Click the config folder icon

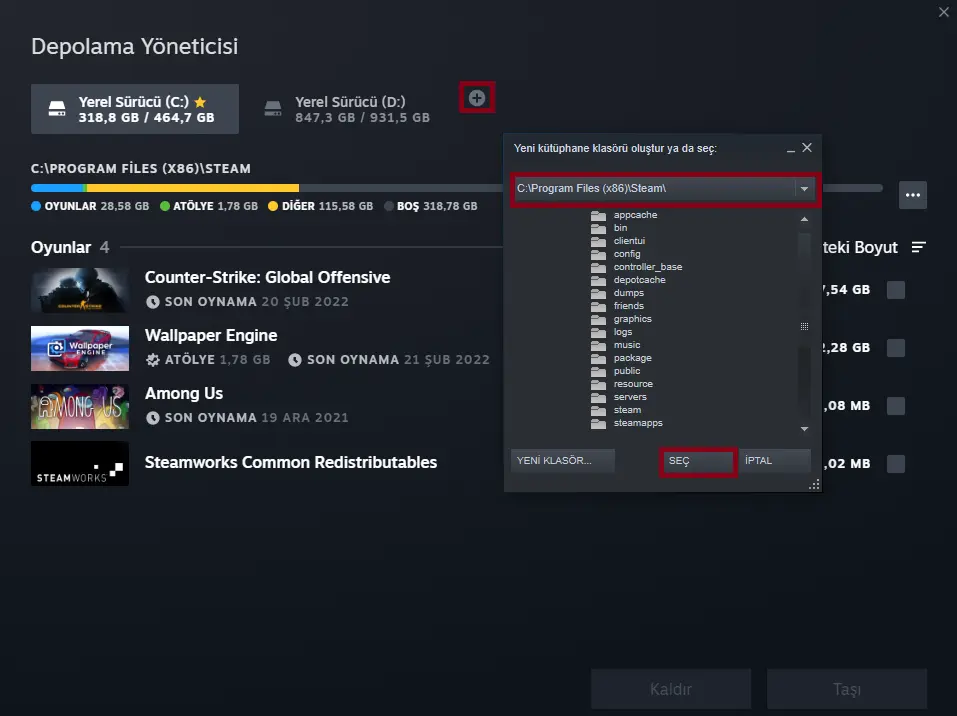point(598,255)
